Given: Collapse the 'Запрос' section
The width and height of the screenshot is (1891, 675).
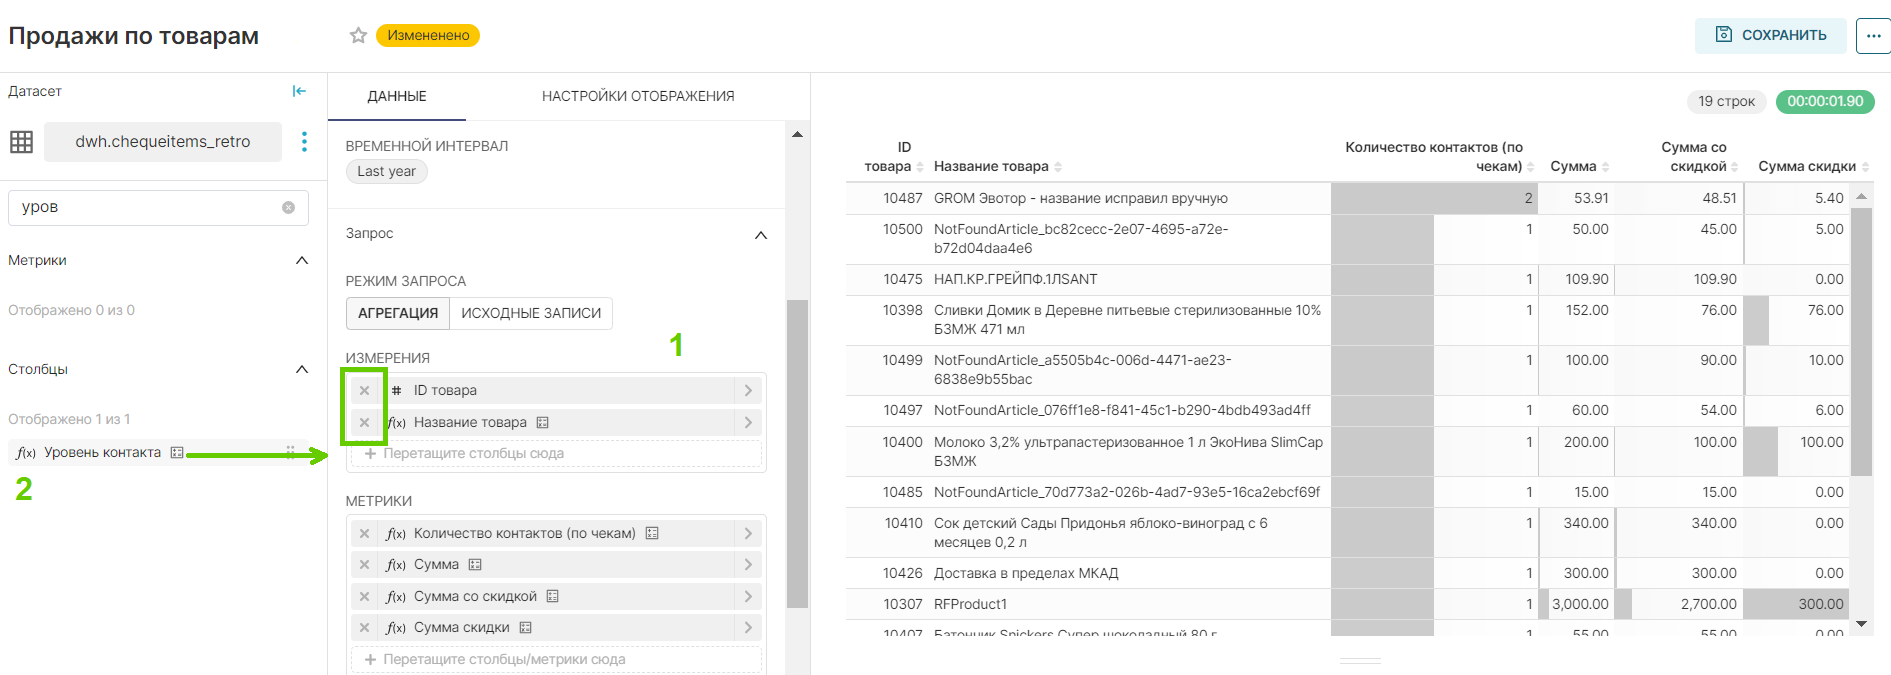Looking at the screenshot, I should pos(760,235).
